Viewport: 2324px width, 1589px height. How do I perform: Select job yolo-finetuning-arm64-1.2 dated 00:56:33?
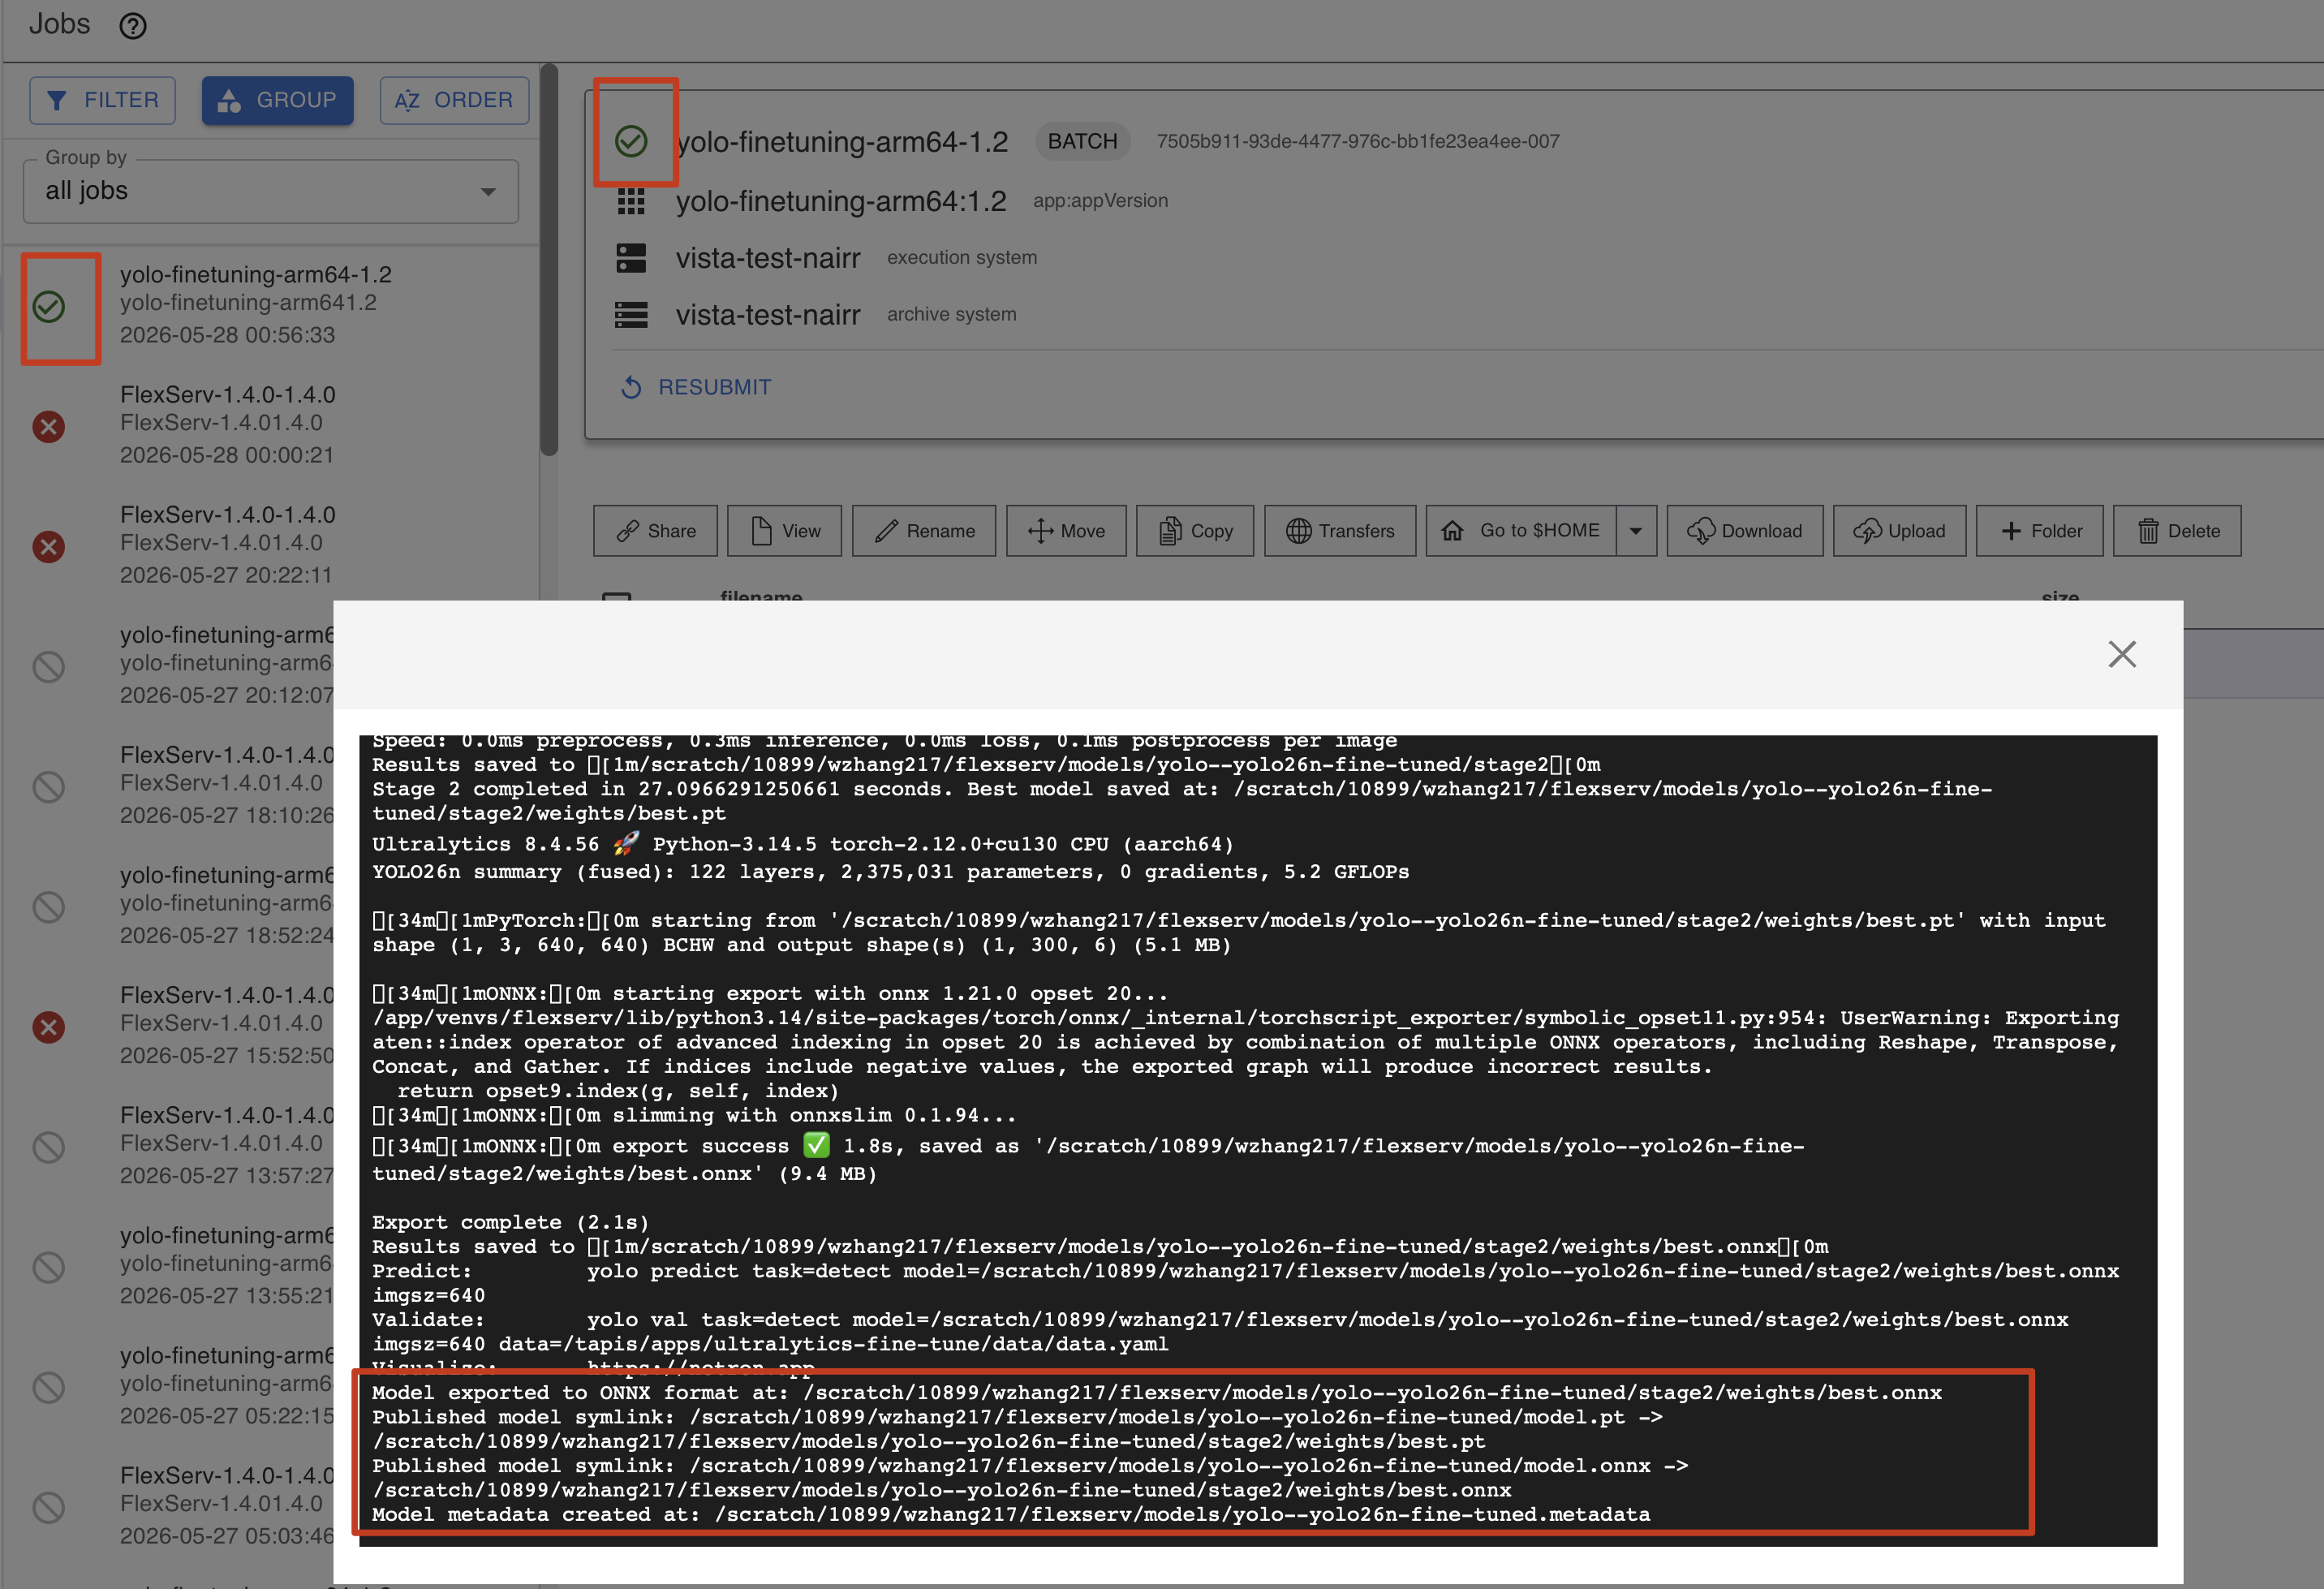click(270, 304)
